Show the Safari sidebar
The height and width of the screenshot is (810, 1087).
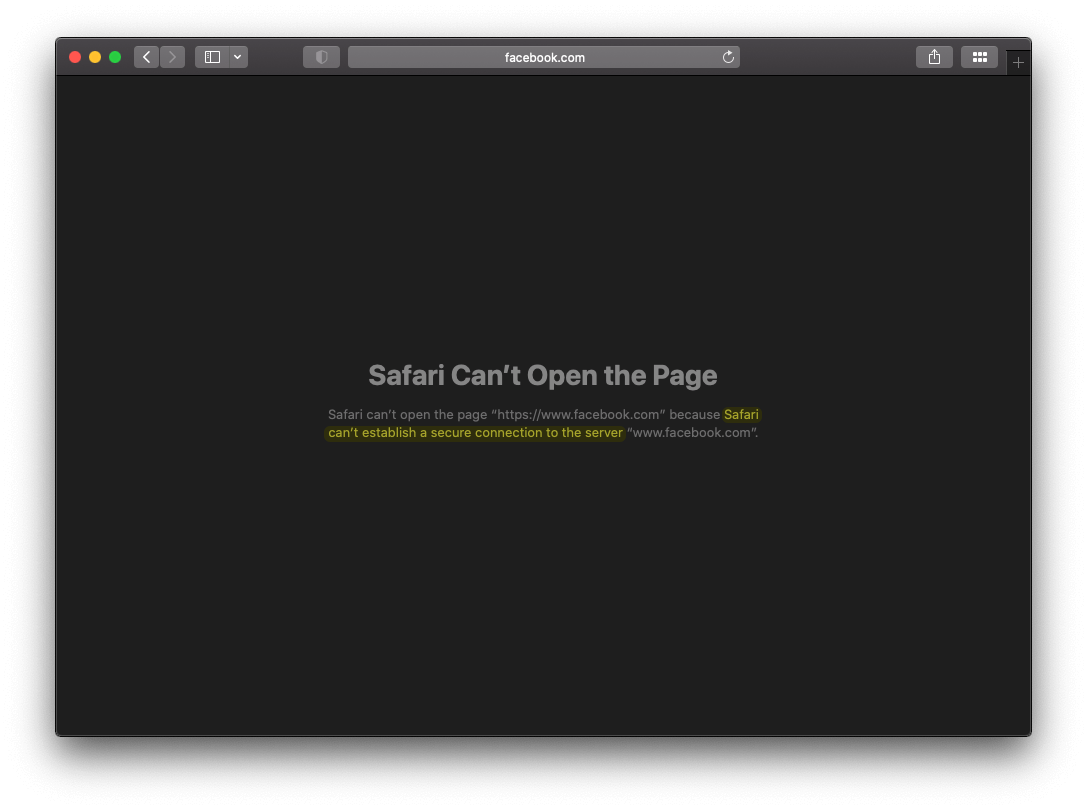click(x=212, y=57)
